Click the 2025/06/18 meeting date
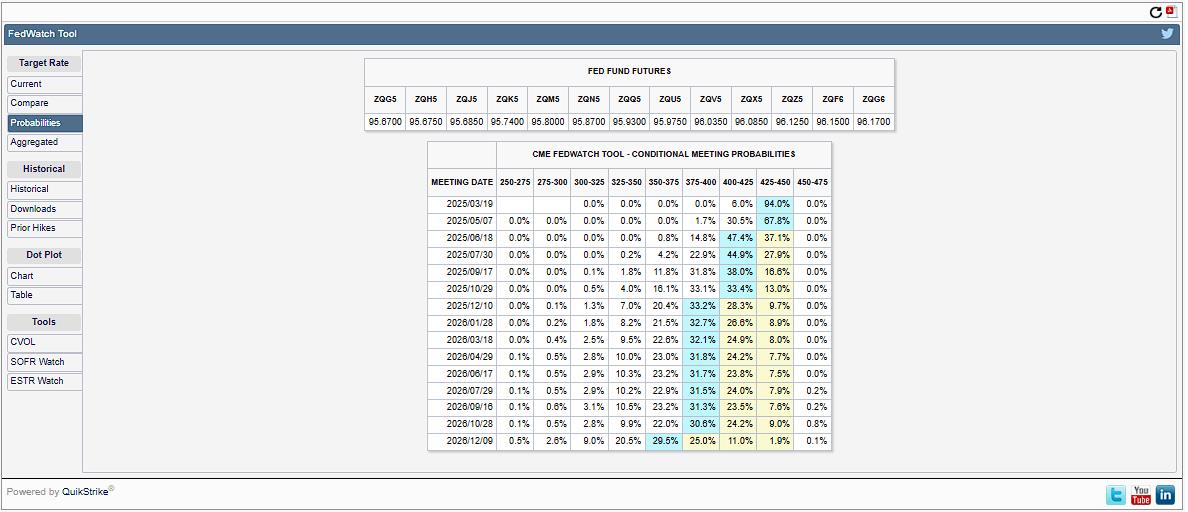Image resolution: width=1188 pixels, height=512 pixels. (x=462, y=238)
